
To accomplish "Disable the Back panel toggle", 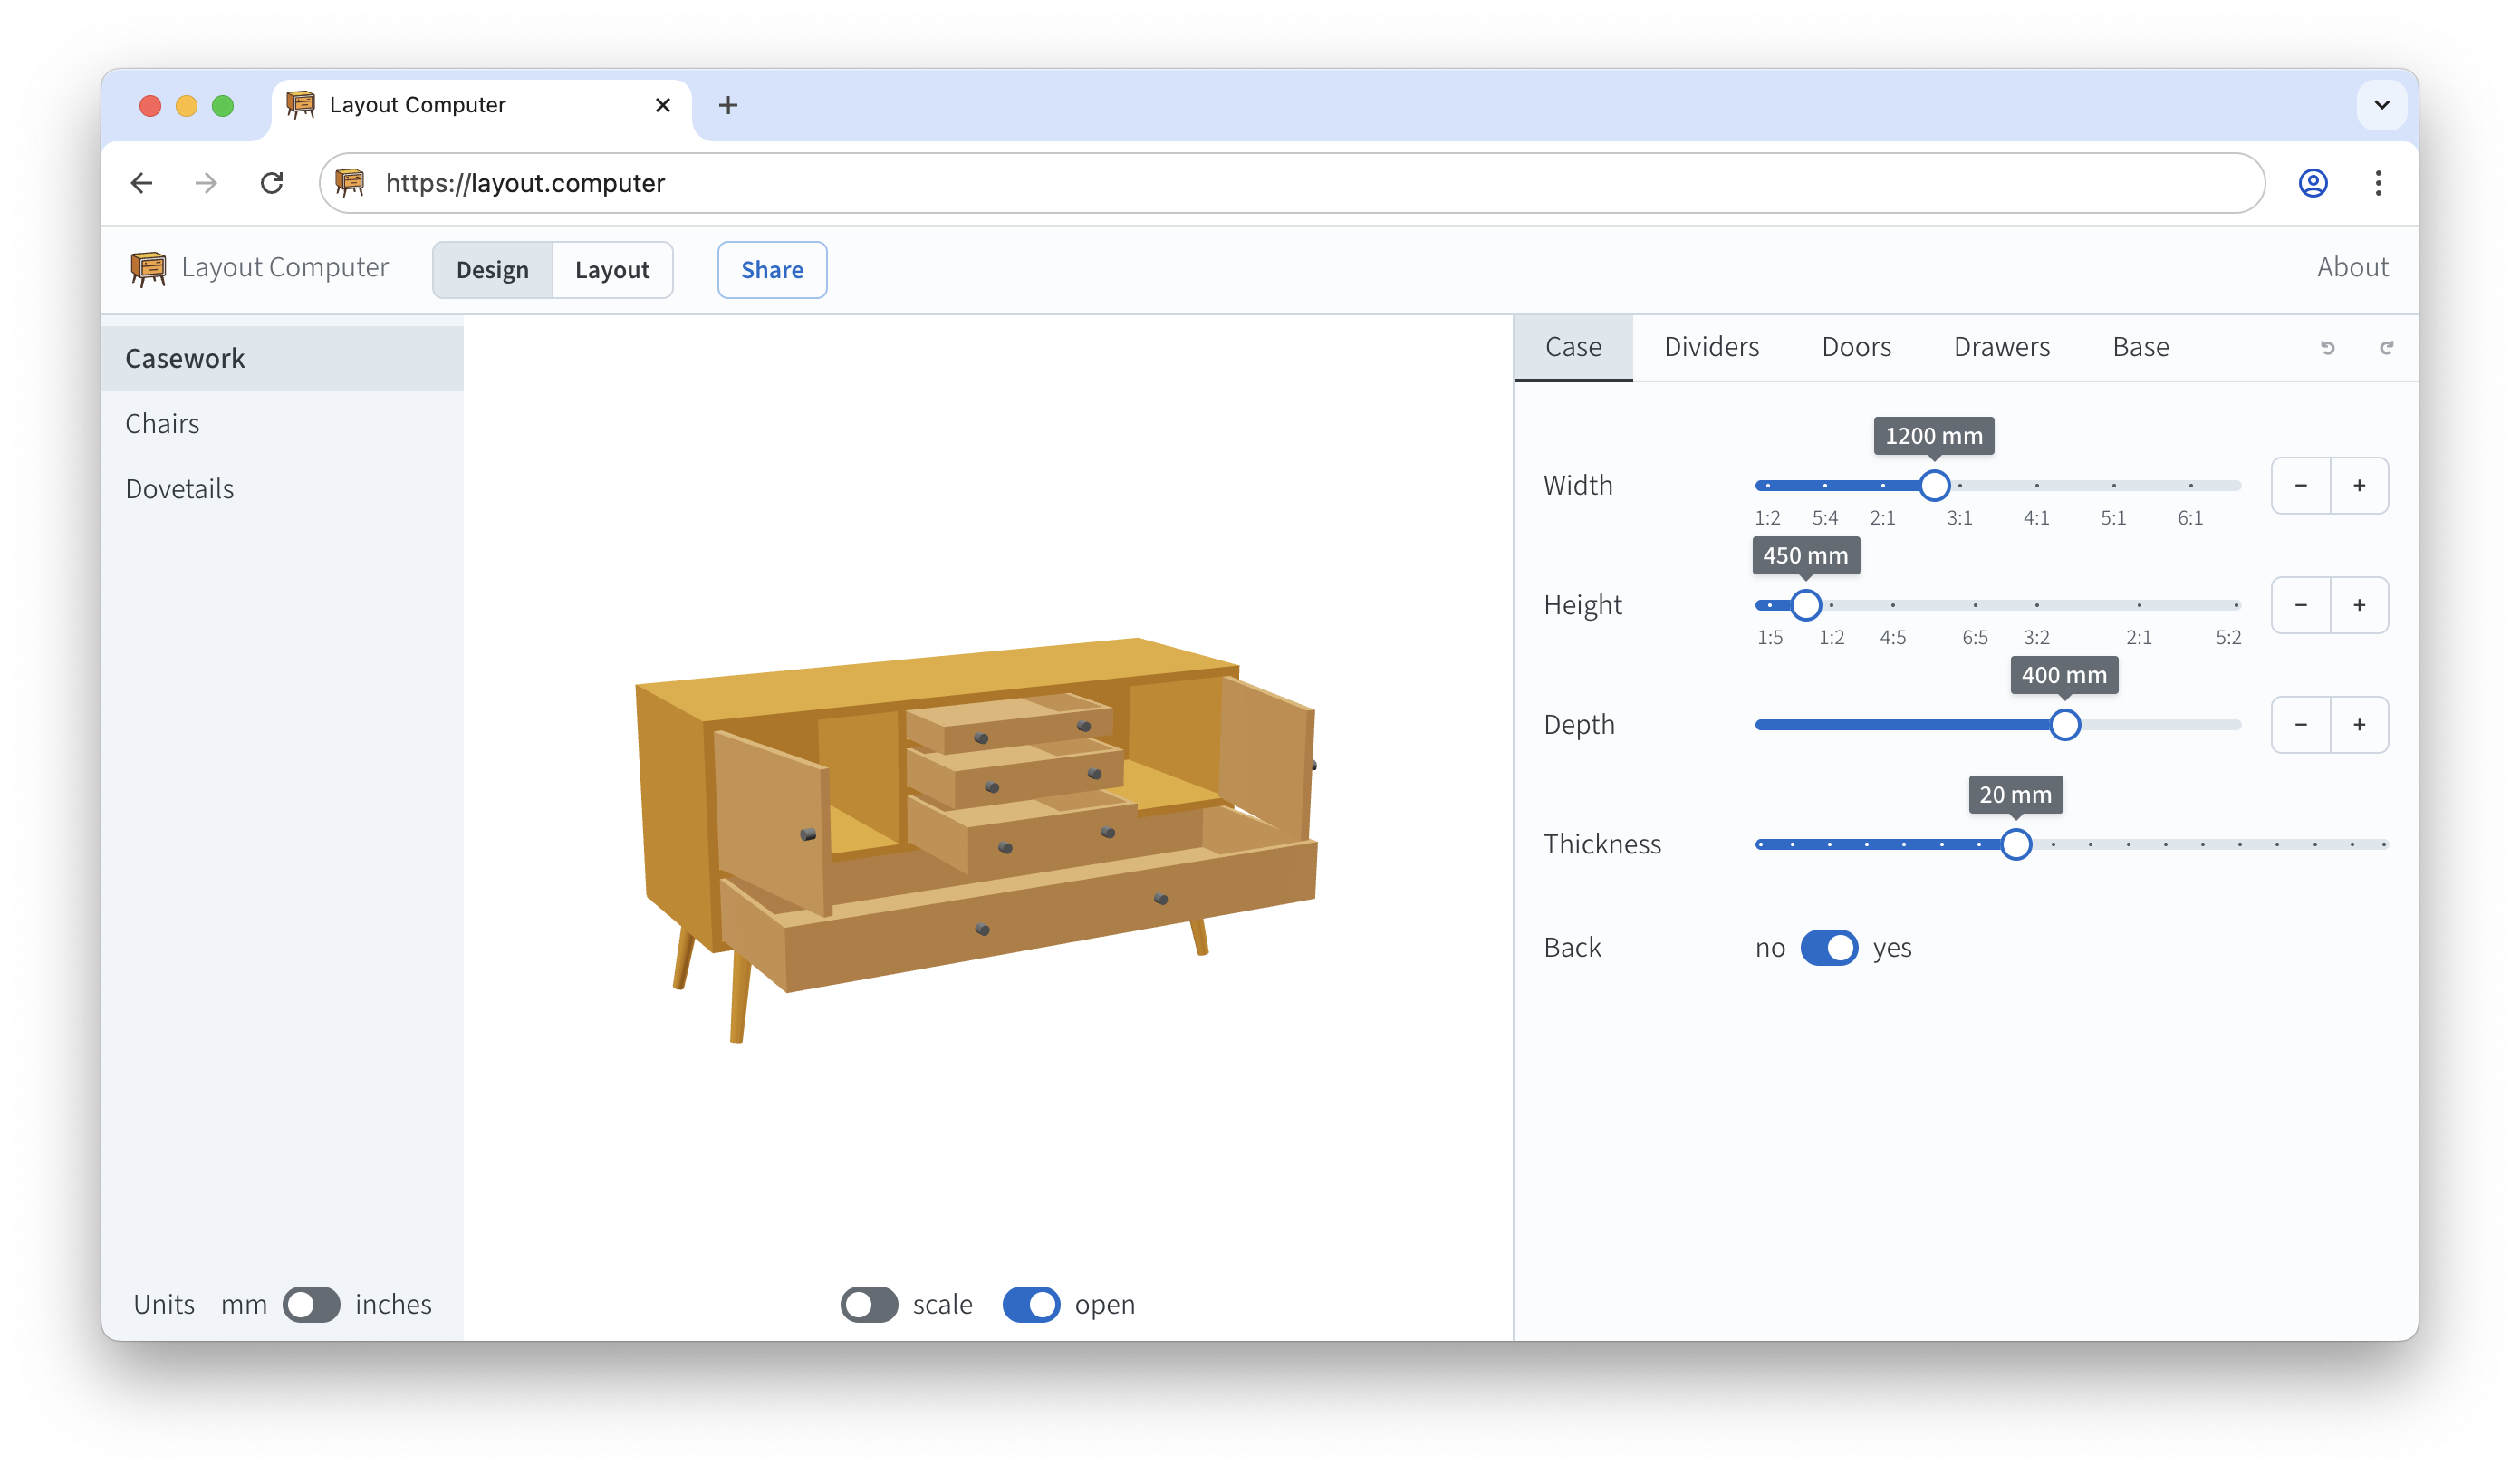I will (1828, 947).
